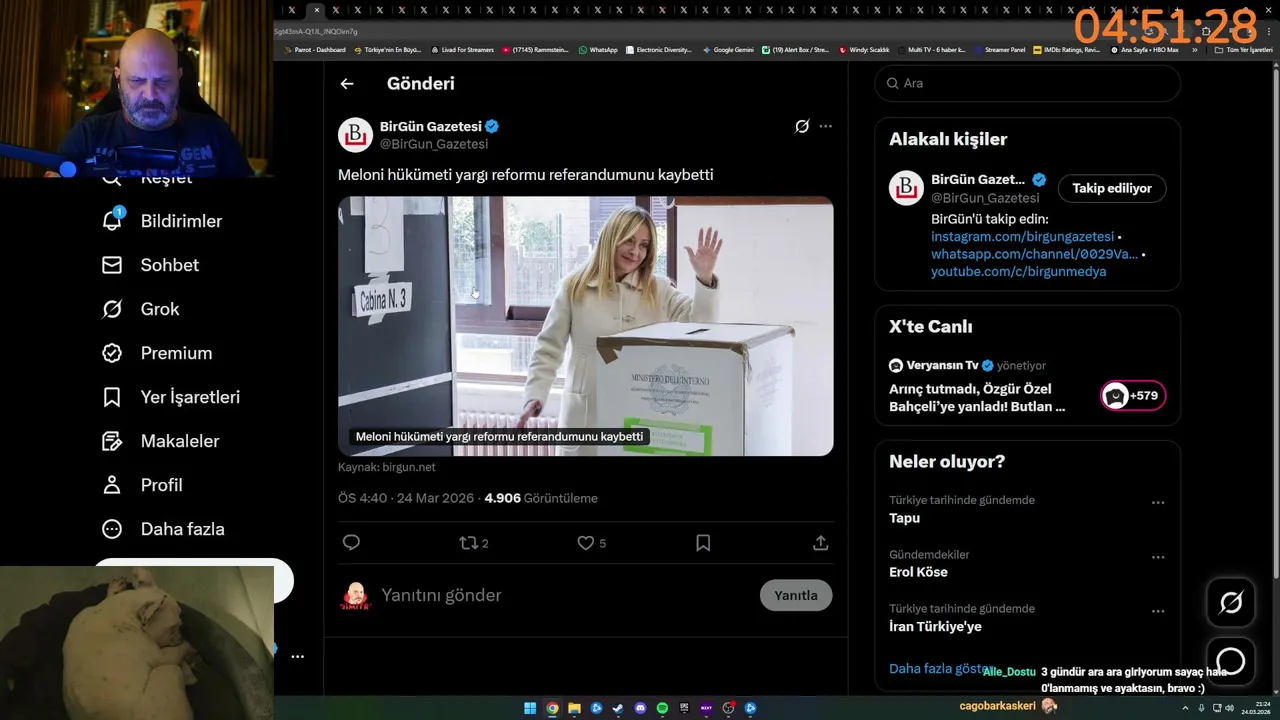
Task: Open Discord from the taskbar
Action: tap(640, 708)
